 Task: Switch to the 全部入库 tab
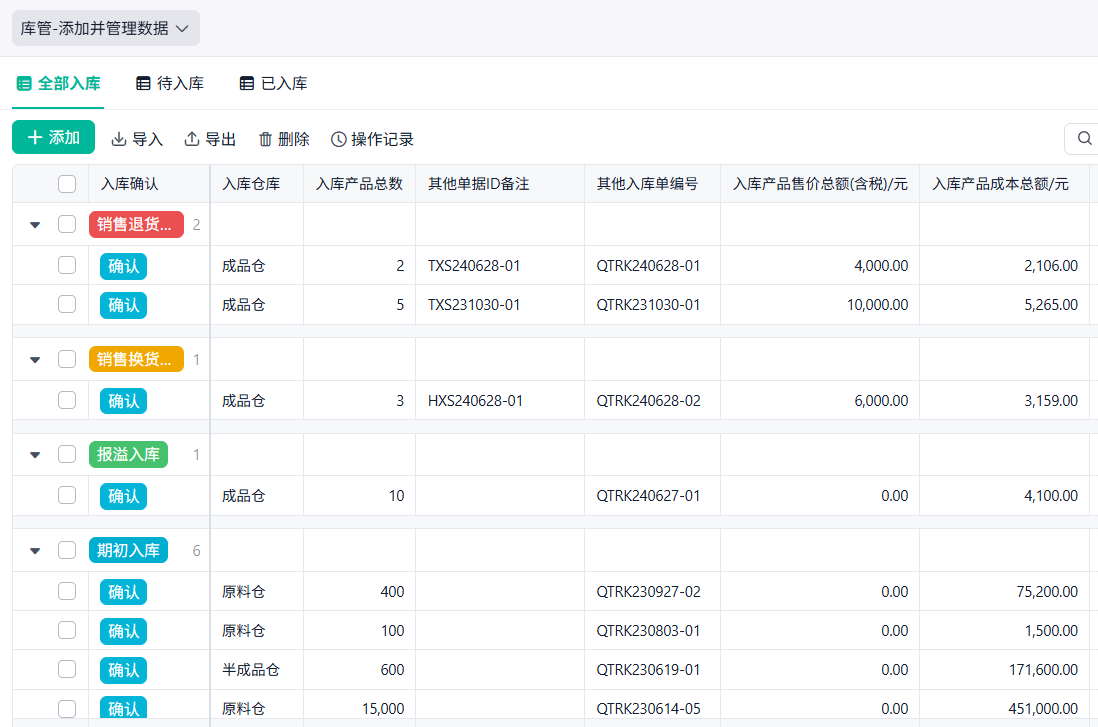(x=59, y=83)
